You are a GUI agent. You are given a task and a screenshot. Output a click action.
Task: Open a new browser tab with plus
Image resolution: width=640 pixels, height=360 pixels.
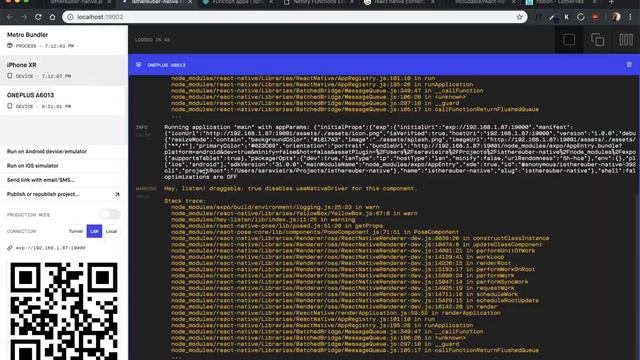coord(611,2)
